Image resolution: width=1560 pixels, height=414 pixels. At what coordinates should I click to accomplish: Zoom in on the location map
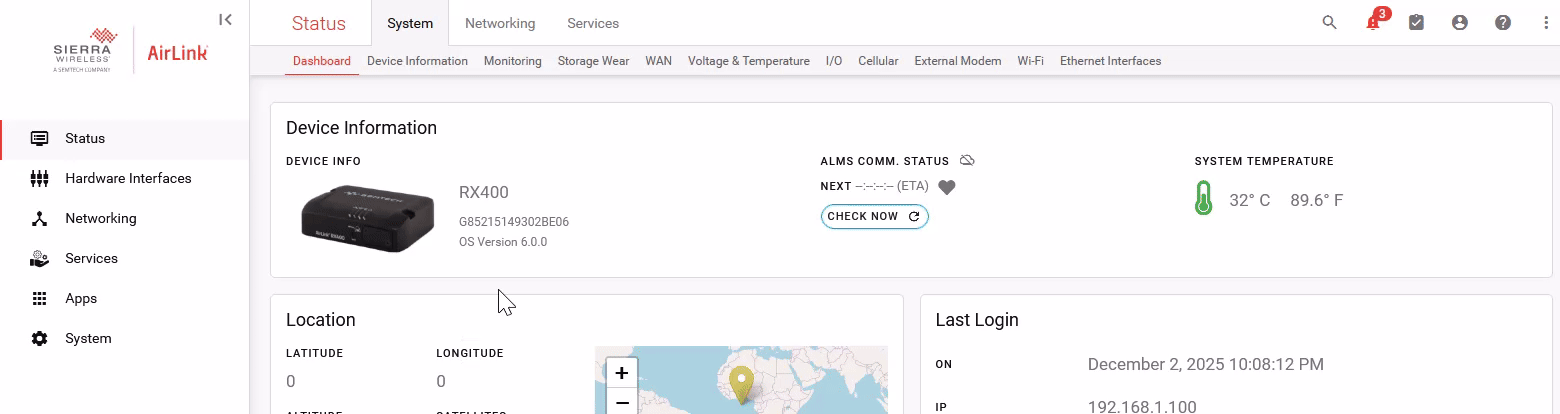click(x=621, y=373)
